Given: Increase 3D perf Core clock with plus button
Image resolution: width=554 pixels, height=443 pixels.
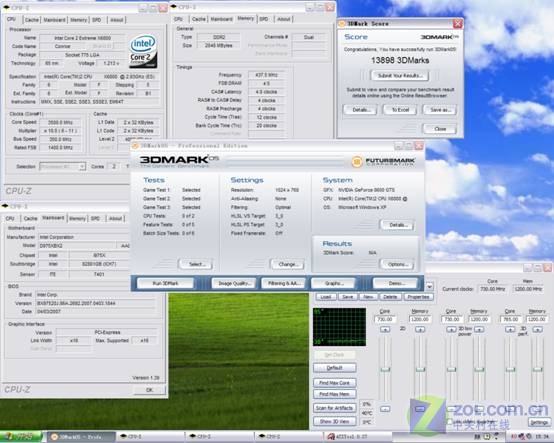Looking at the screenshot, I should (510, 329).
